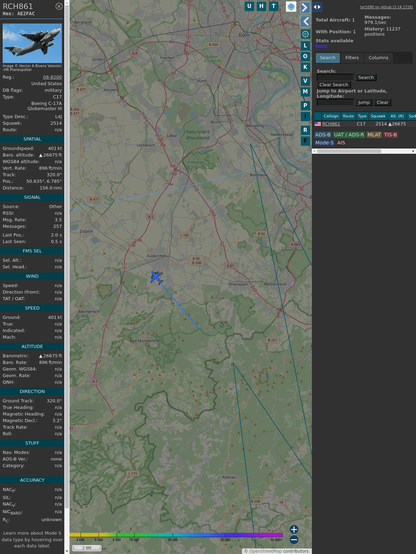Click the aircraft table horizontal scrollbar
Image resolution: width=416 pixels, height=554 pixels.
click(364, 151)
